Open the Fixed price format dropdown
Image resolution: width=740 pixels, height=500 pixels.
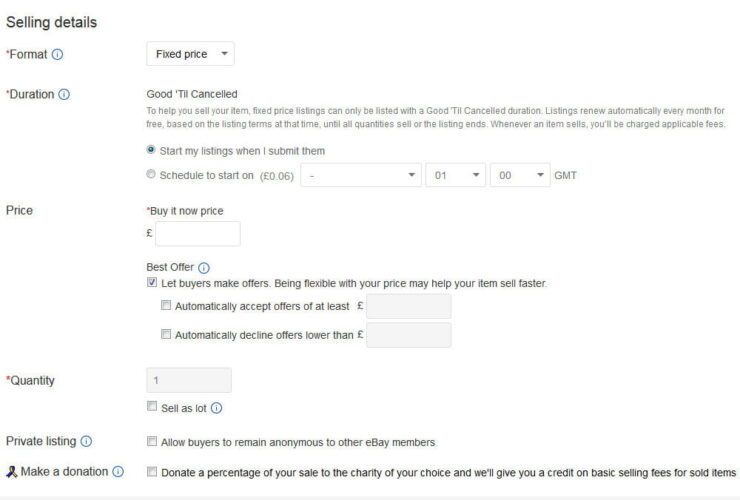190,54
